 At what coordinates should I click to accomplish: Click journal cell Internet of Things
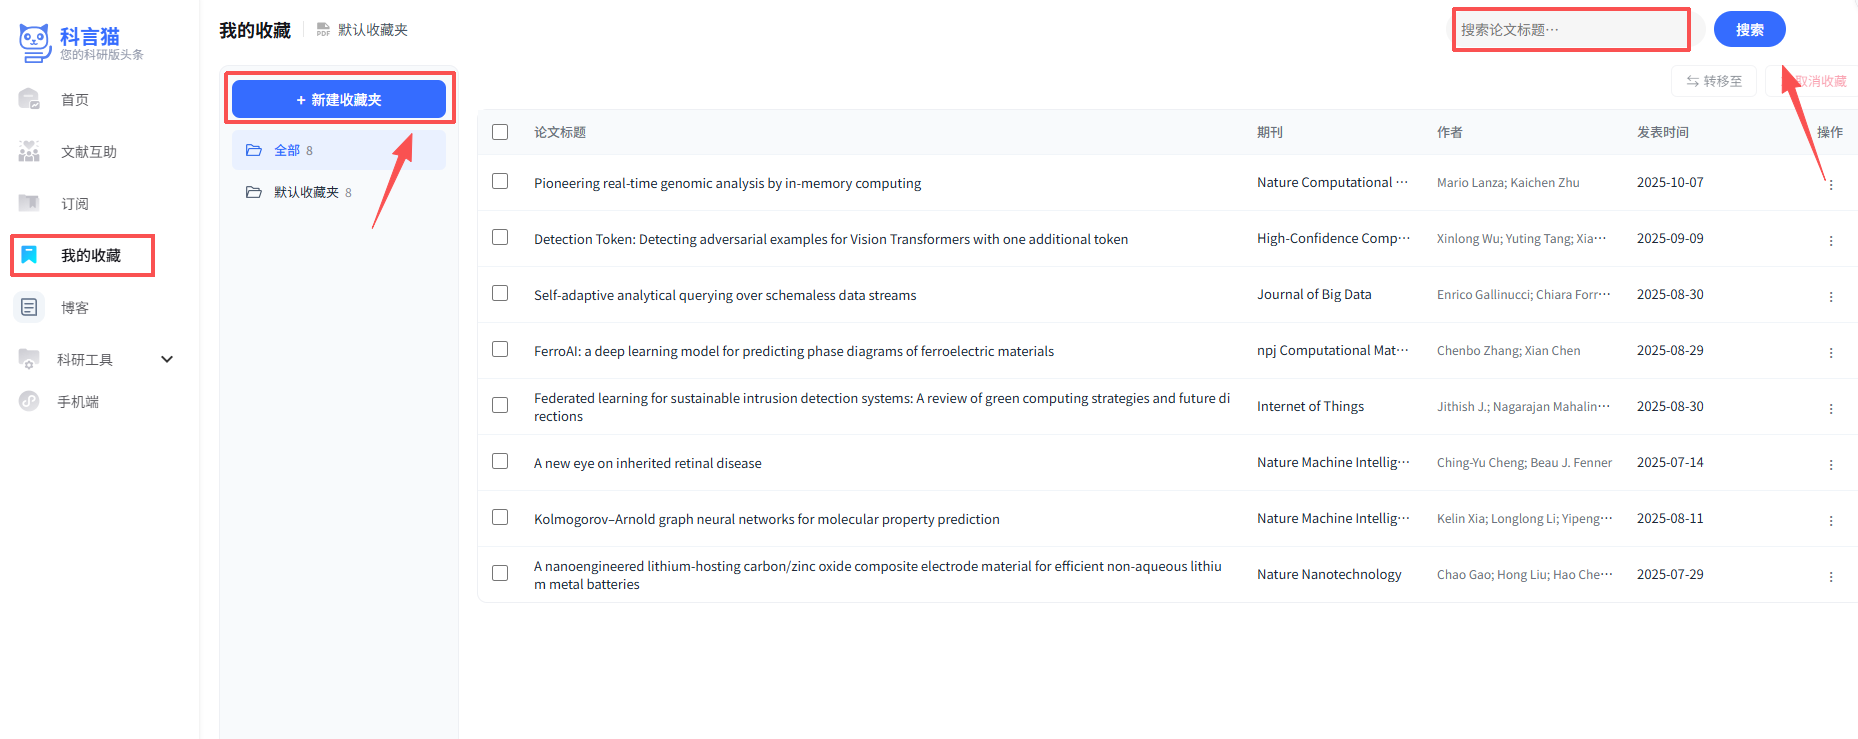pyautogui.click(x=1310, y=406)
